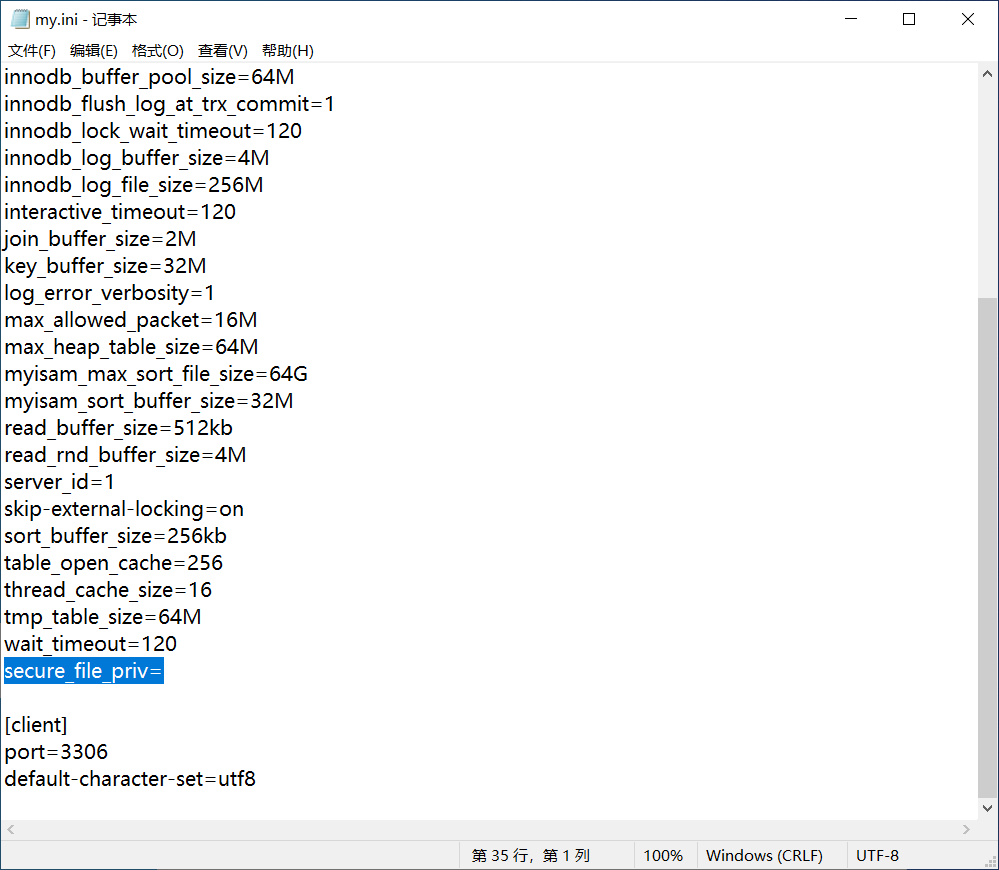Image resolution: width=999 pixels, height=870 pixels.
Task: Open the 帮助(H) menu
Action: click(287, 51)
